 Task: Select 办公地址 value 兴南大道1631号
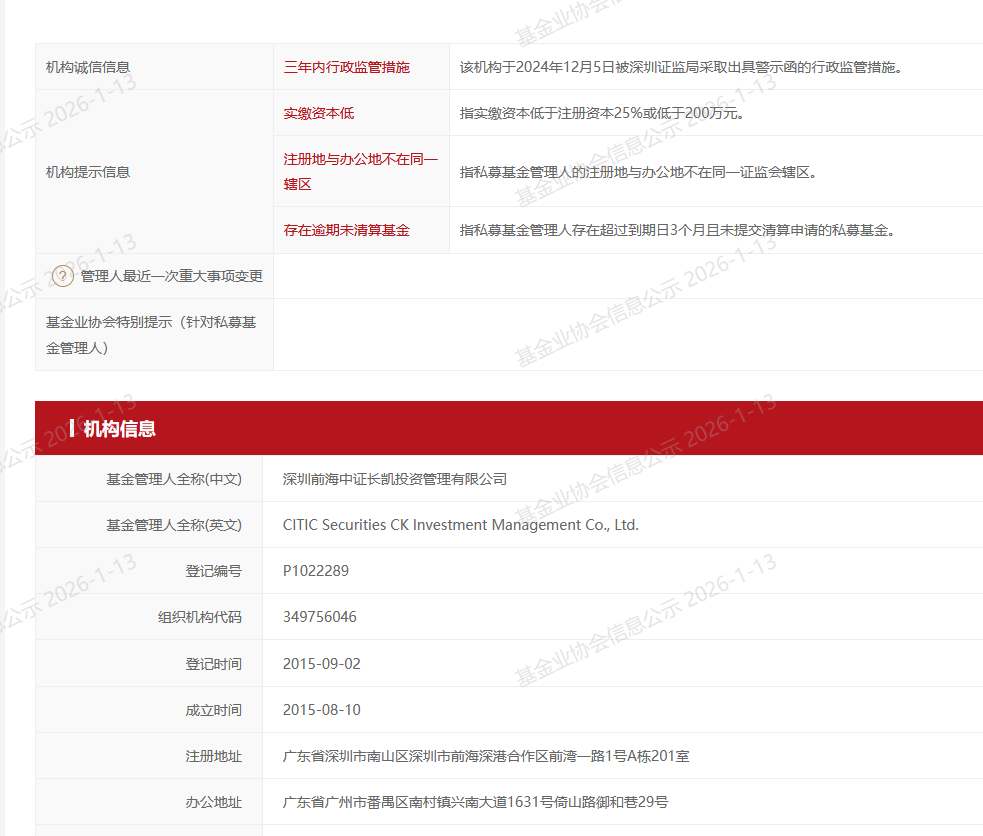pyautogui.click(x=475, y=802)
